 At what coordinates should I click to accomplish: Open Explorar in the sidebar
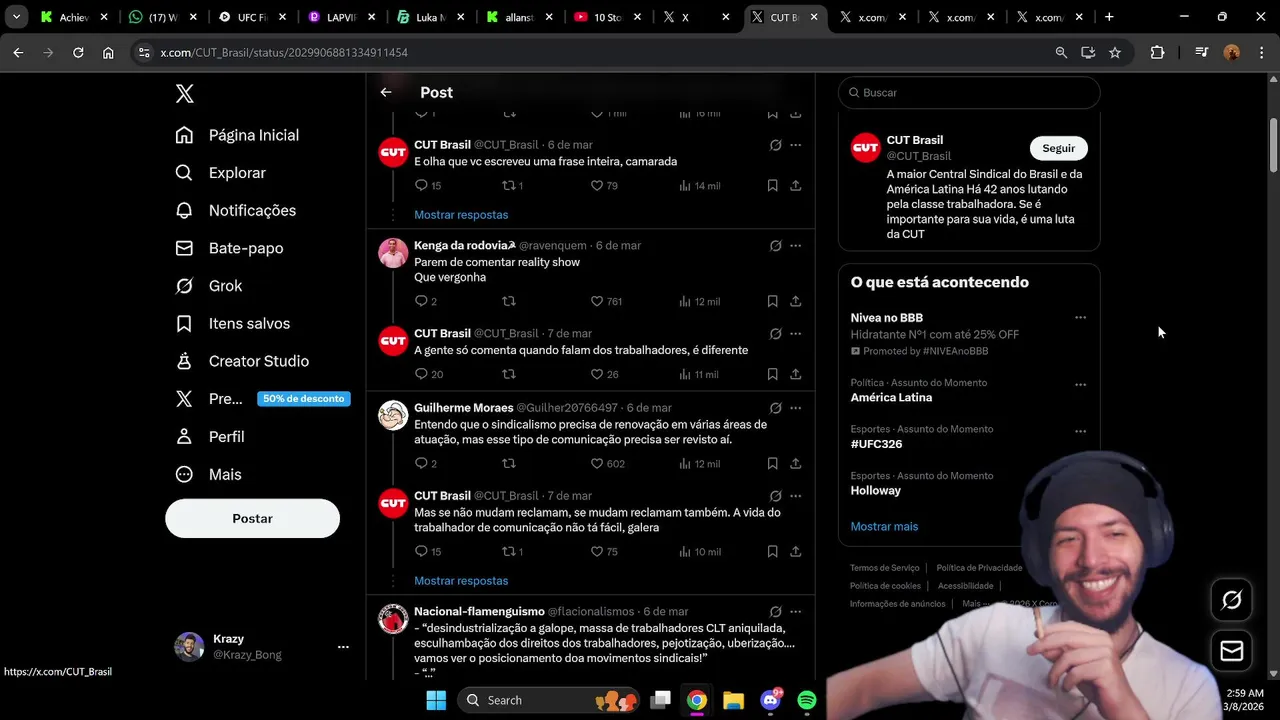pos(220,173)
